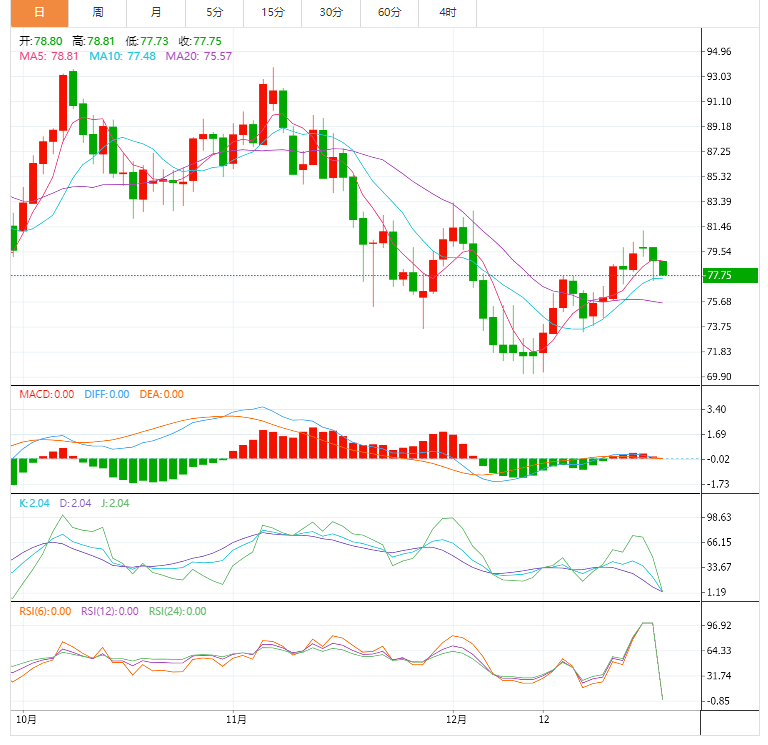This screenshot has height=745, width=768.
Task: Click the MA10: 77.48 indicator label
Action: point(122,56)
